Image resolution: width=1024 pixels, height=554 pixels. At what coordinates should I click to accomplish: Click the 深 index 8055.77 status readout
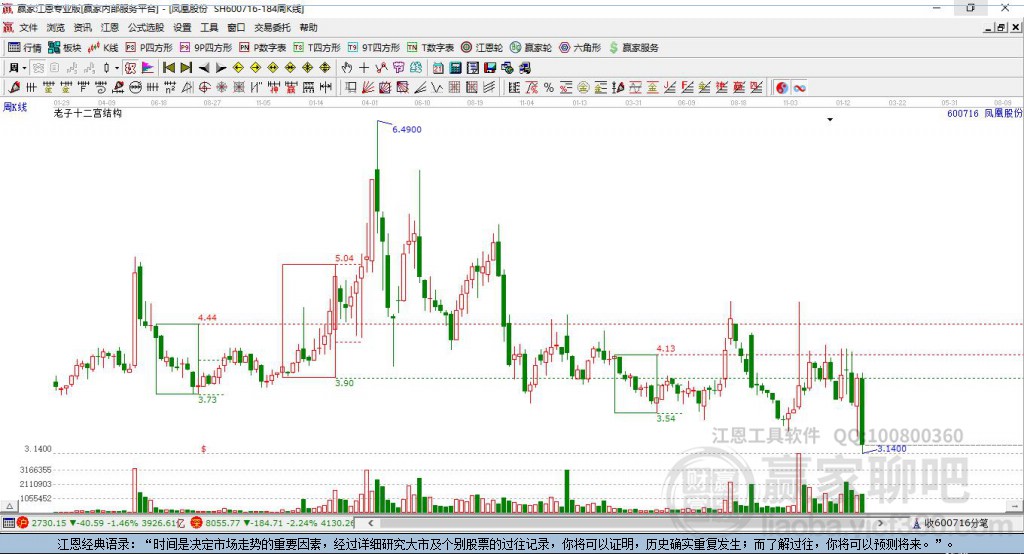click(x=273, y=523)
